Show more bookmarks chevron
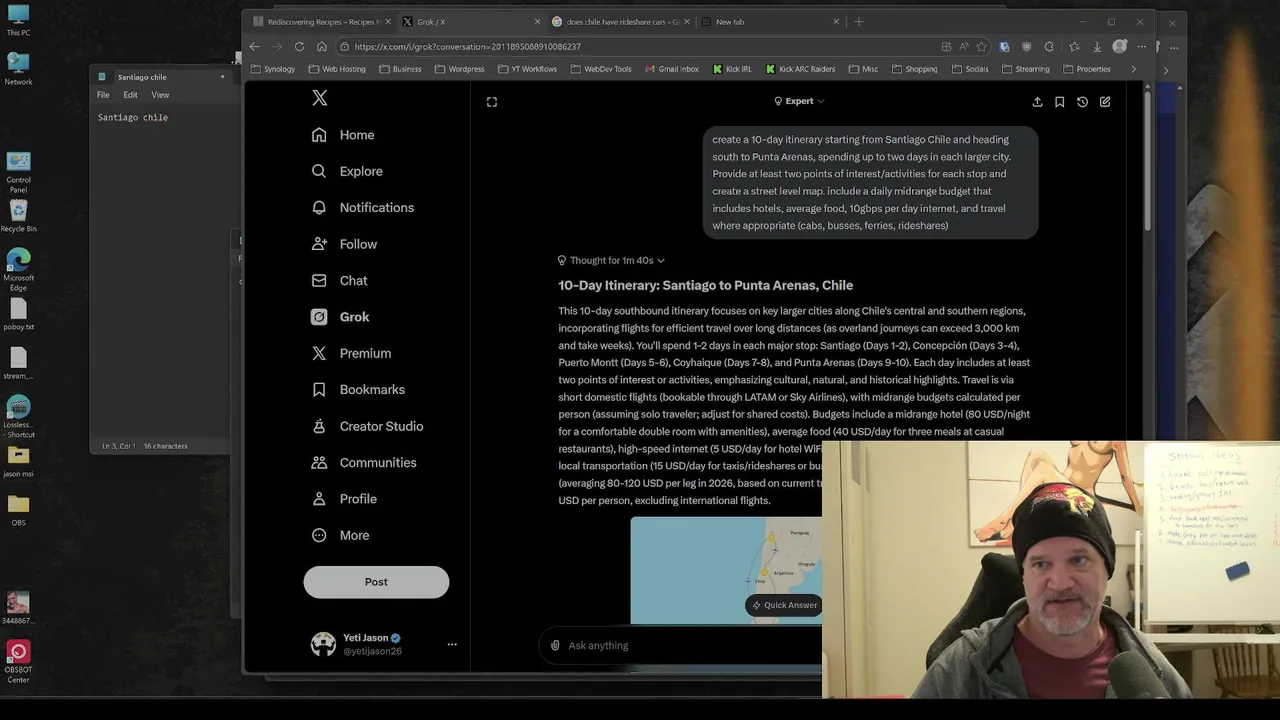The height and width of the screenshot is (720, 1280). [1133, 69]
